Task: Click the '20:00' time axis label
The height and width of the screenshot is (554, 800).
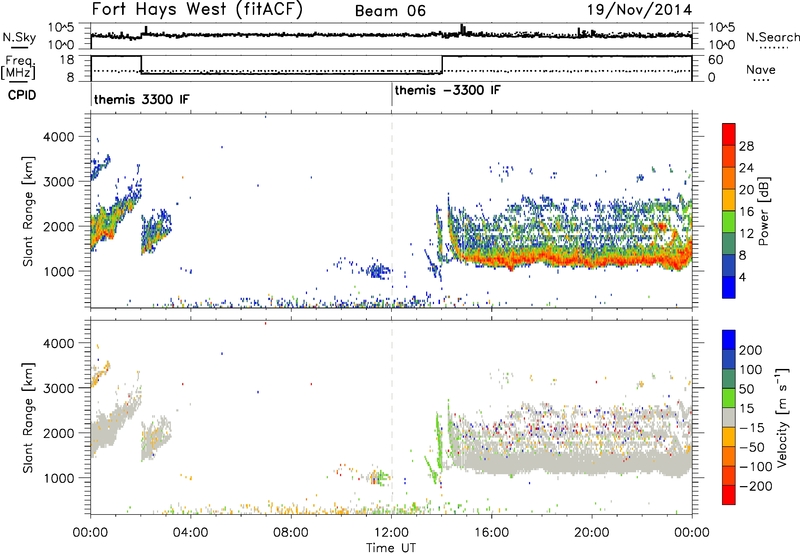Action: tap(592, 533)
